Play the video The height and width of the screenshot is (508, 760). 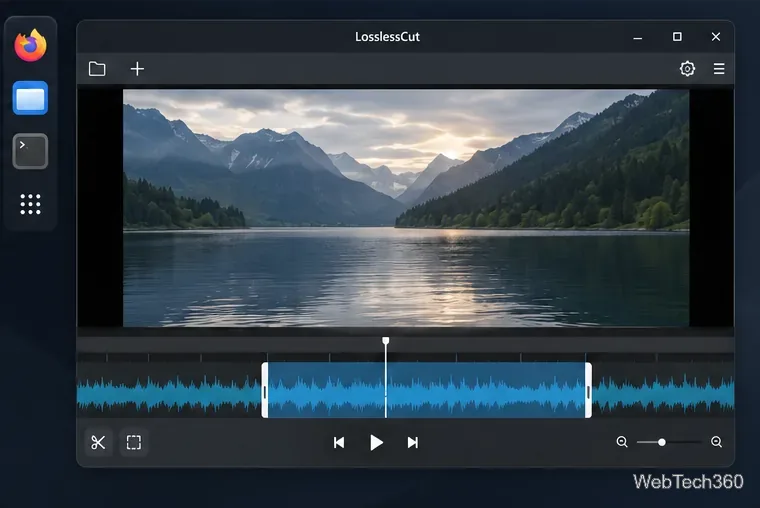[376, 443]
